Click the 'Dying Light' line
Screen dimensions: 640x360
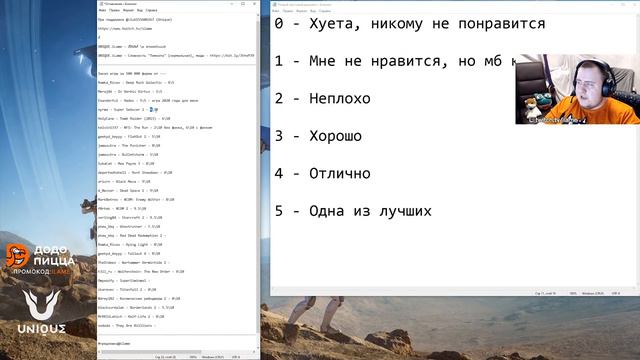[x=130, y=244]
